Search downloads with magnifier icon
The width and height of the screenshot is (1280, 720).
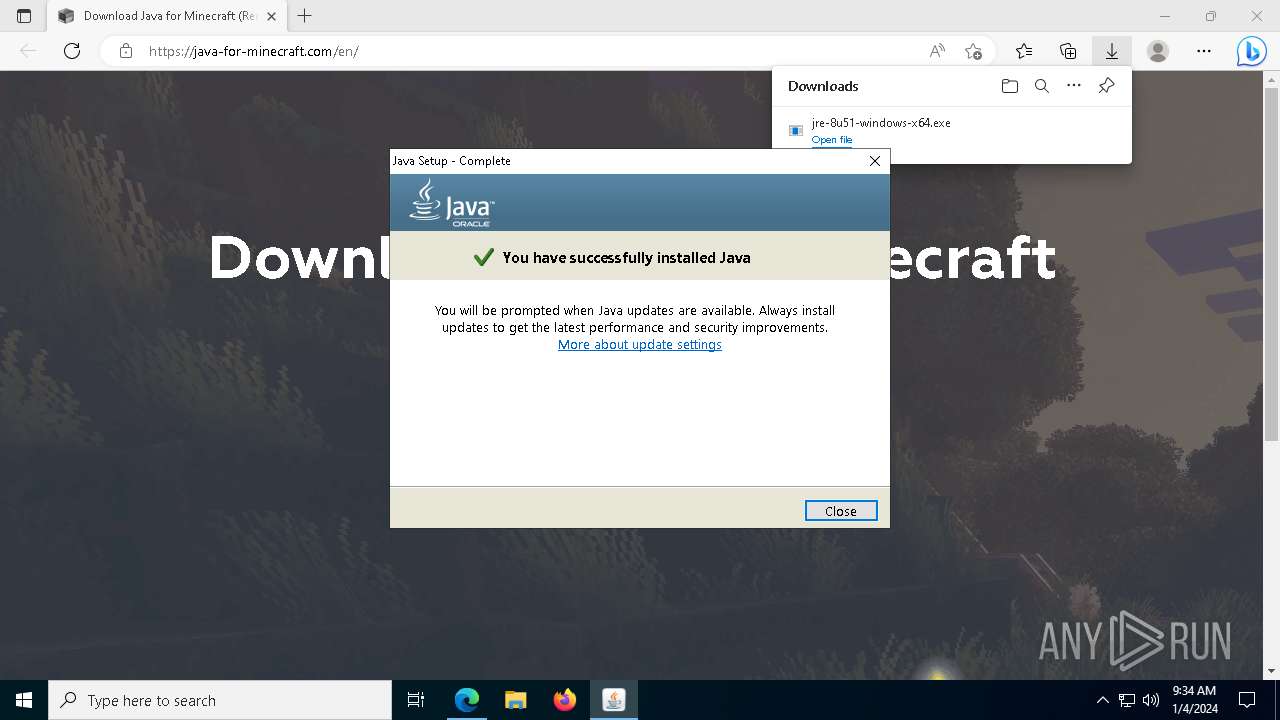[x=1042, y=86]
